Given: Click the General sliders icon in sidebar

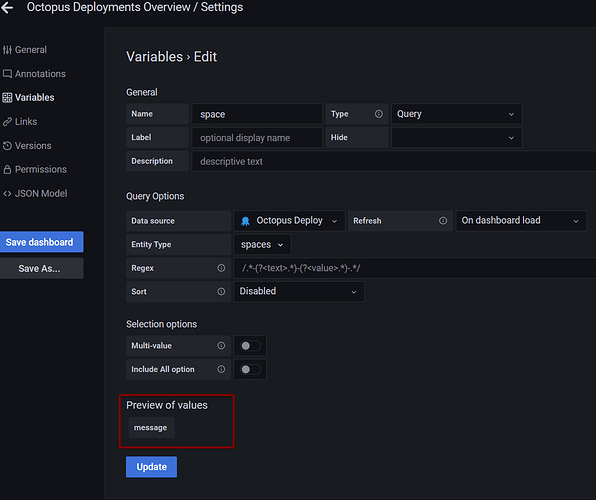Looking at the screenshot, I should (7, 50).
